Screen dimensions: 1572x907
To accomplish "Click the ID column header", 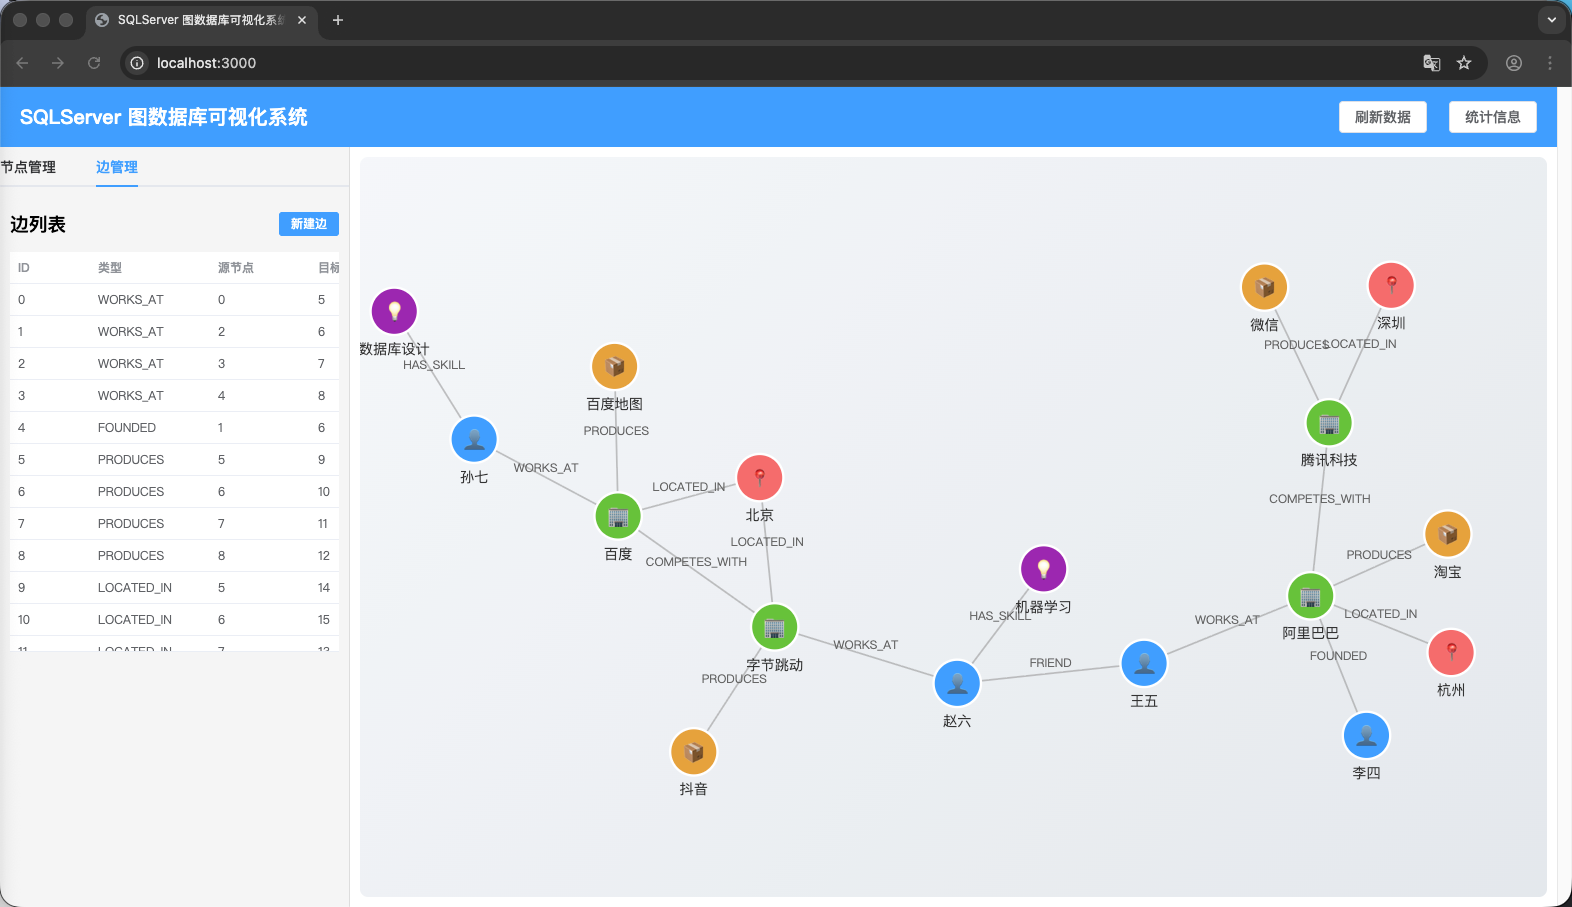I will (24, 268).
